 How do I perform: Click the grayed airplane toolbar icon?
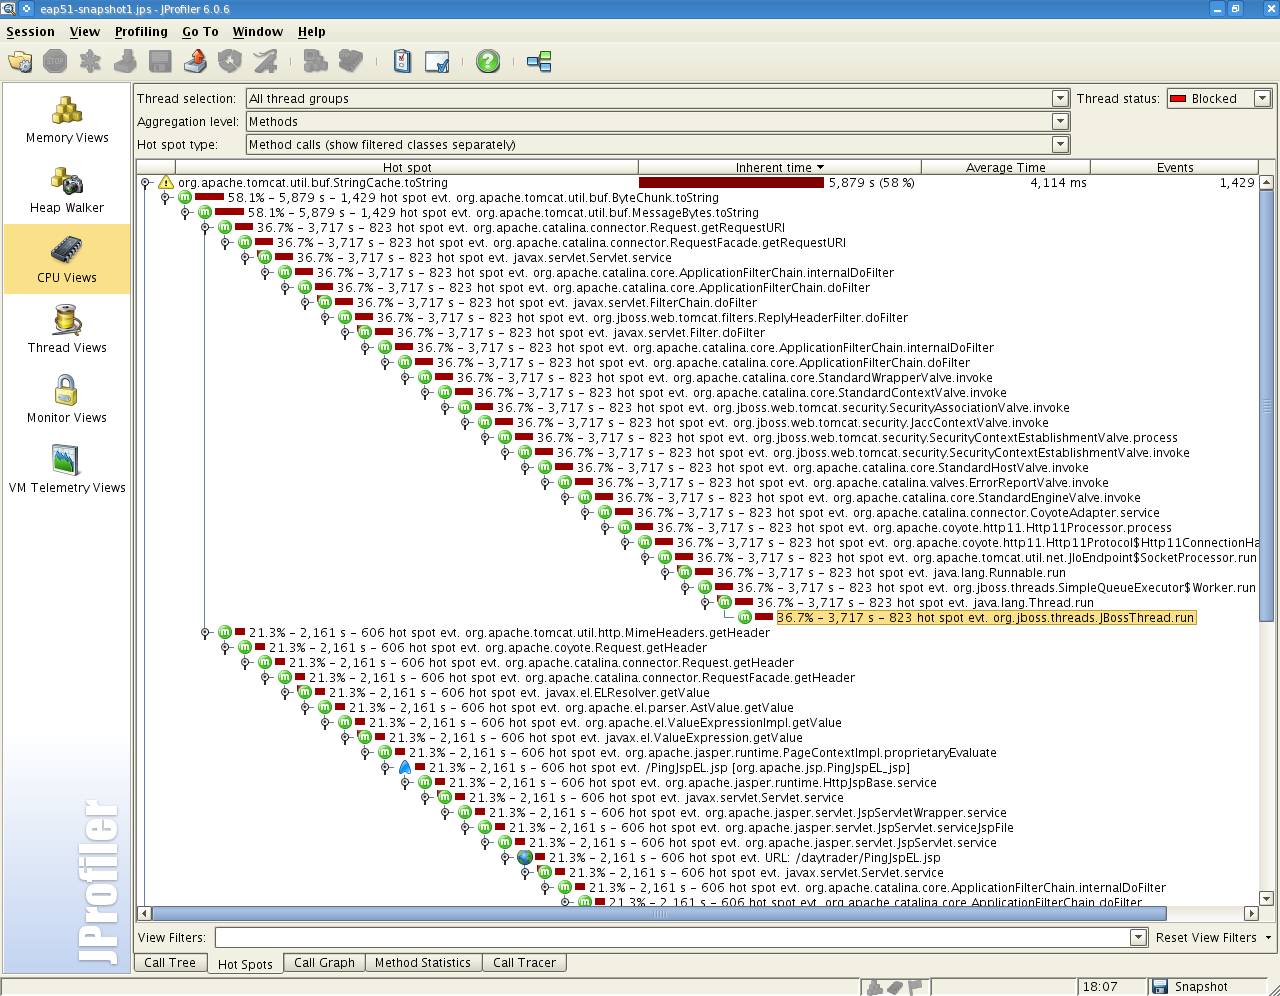coord(265,62)
